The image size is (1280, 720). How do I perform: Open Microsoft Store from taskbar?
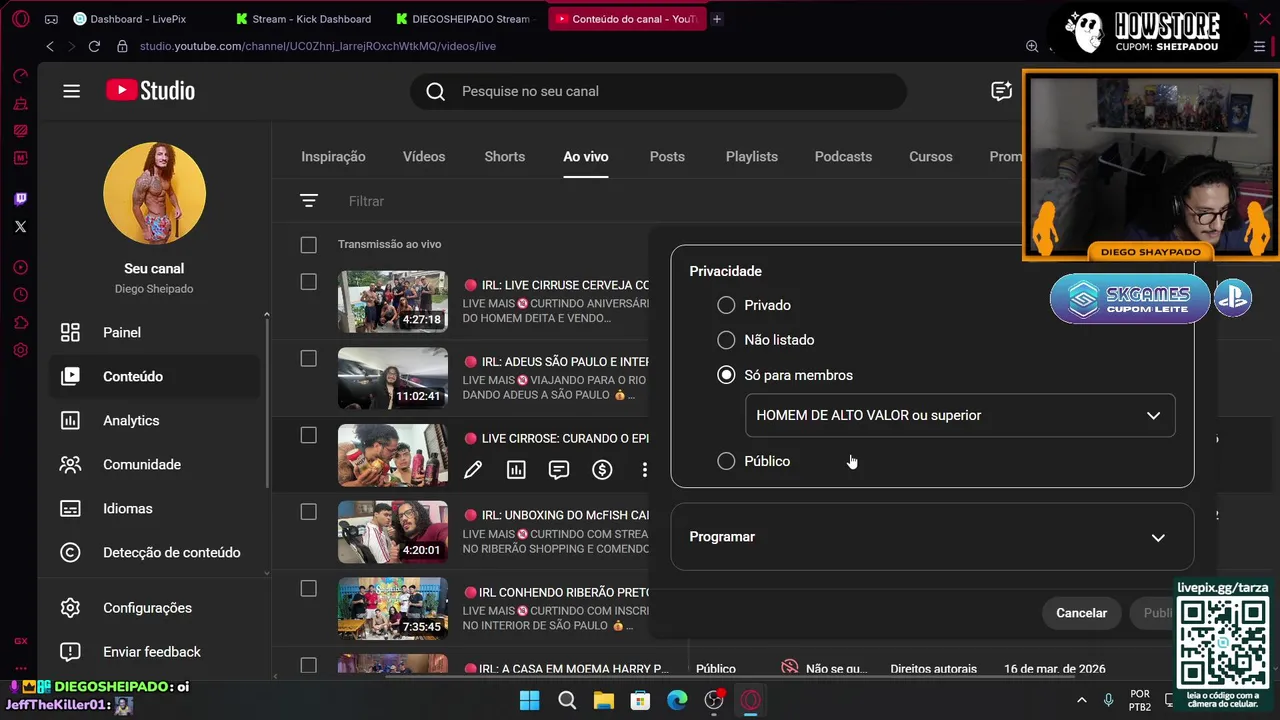[640, 700]
